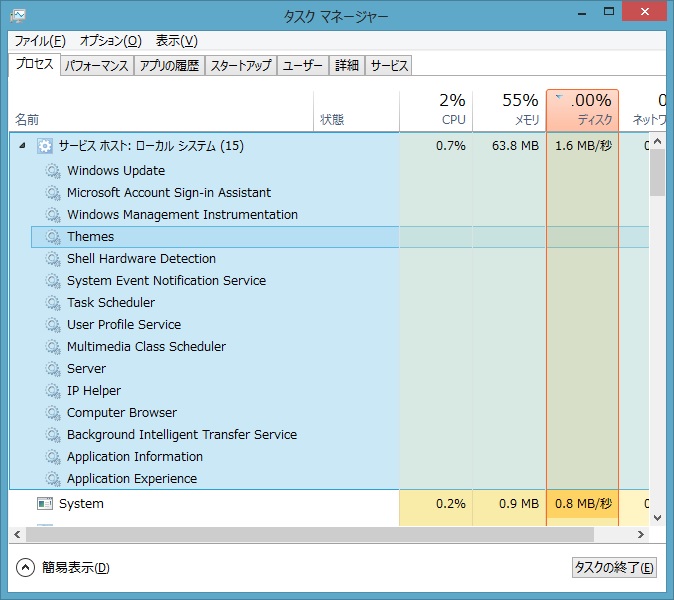The image size is (674, 600).
Task: Minimize the Task Manager window
Action: point(582,12)
